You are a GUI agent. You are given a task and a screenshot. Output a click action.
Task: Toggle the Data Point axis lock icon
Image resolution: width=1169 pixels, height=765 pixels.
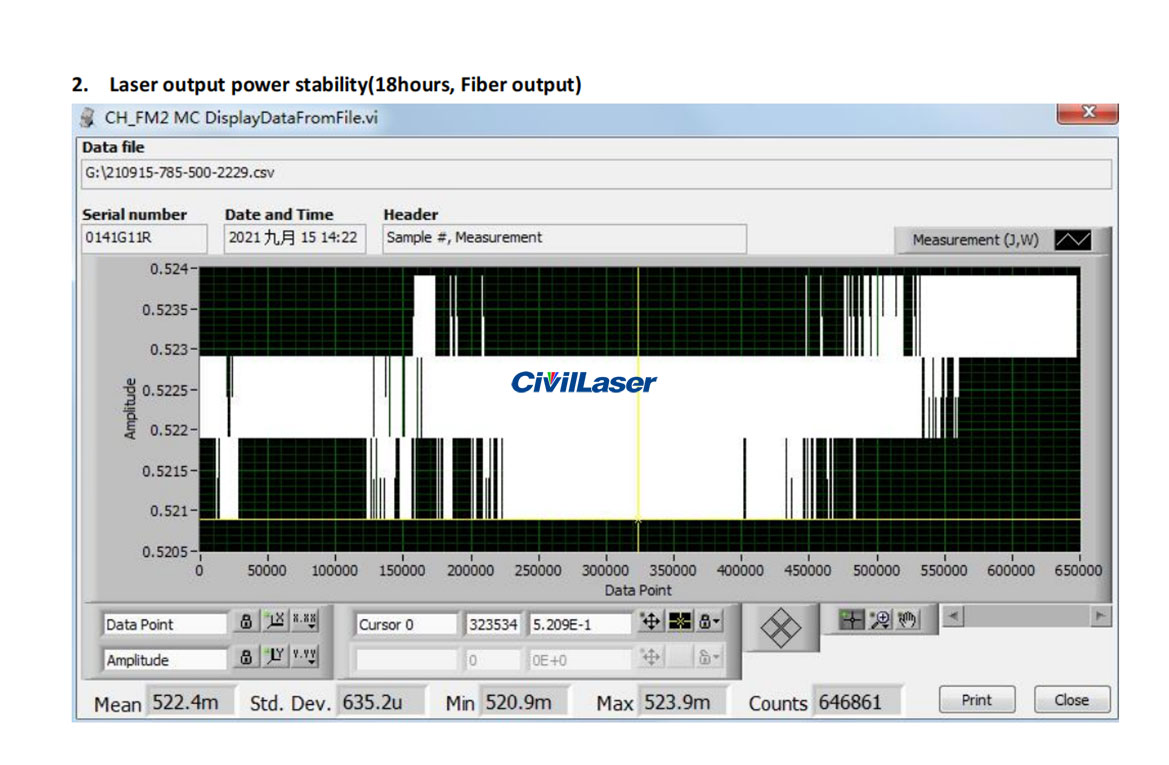tap(246, 622)
